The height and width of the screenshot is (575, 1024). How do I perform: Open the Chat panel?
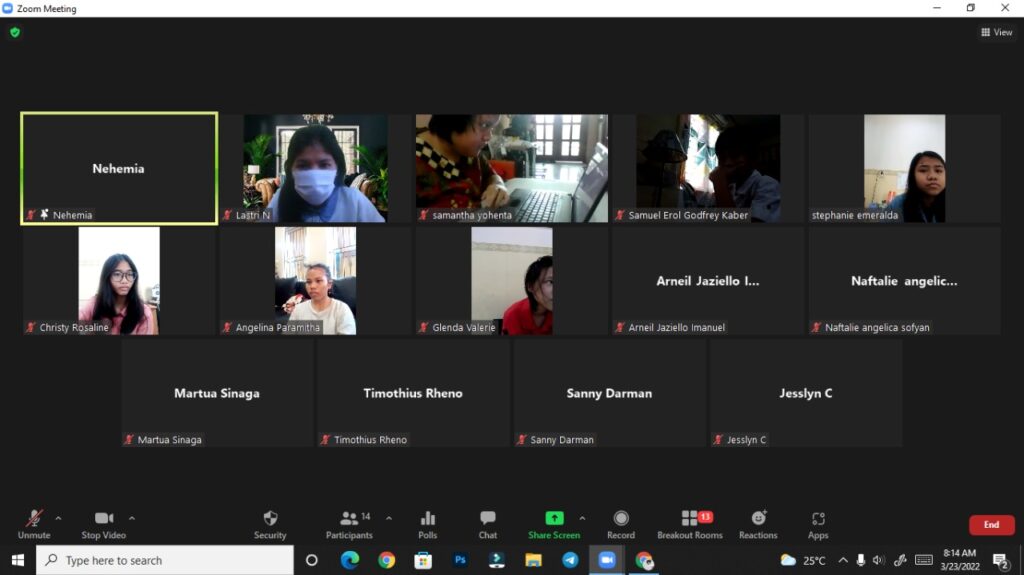(x=487, y=519)
